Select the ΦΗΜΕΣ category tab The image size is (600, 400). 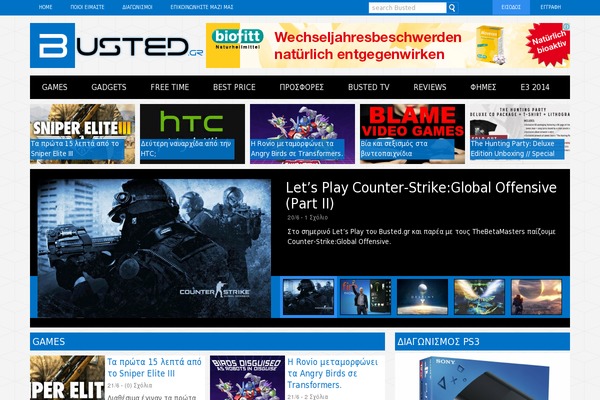click(x=483, y=87)
